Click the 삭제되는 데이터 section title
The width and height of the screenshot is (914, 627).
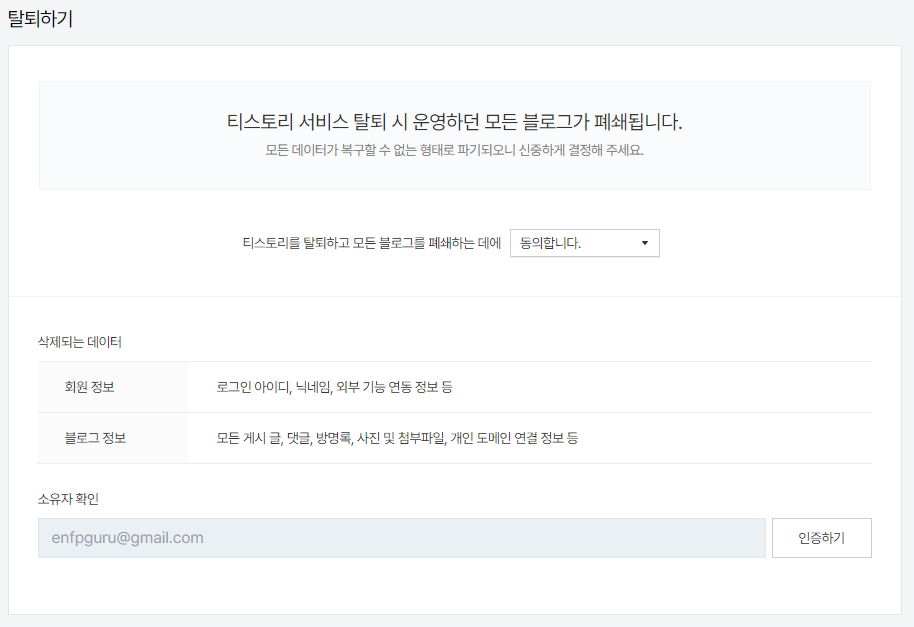[80, 342]
